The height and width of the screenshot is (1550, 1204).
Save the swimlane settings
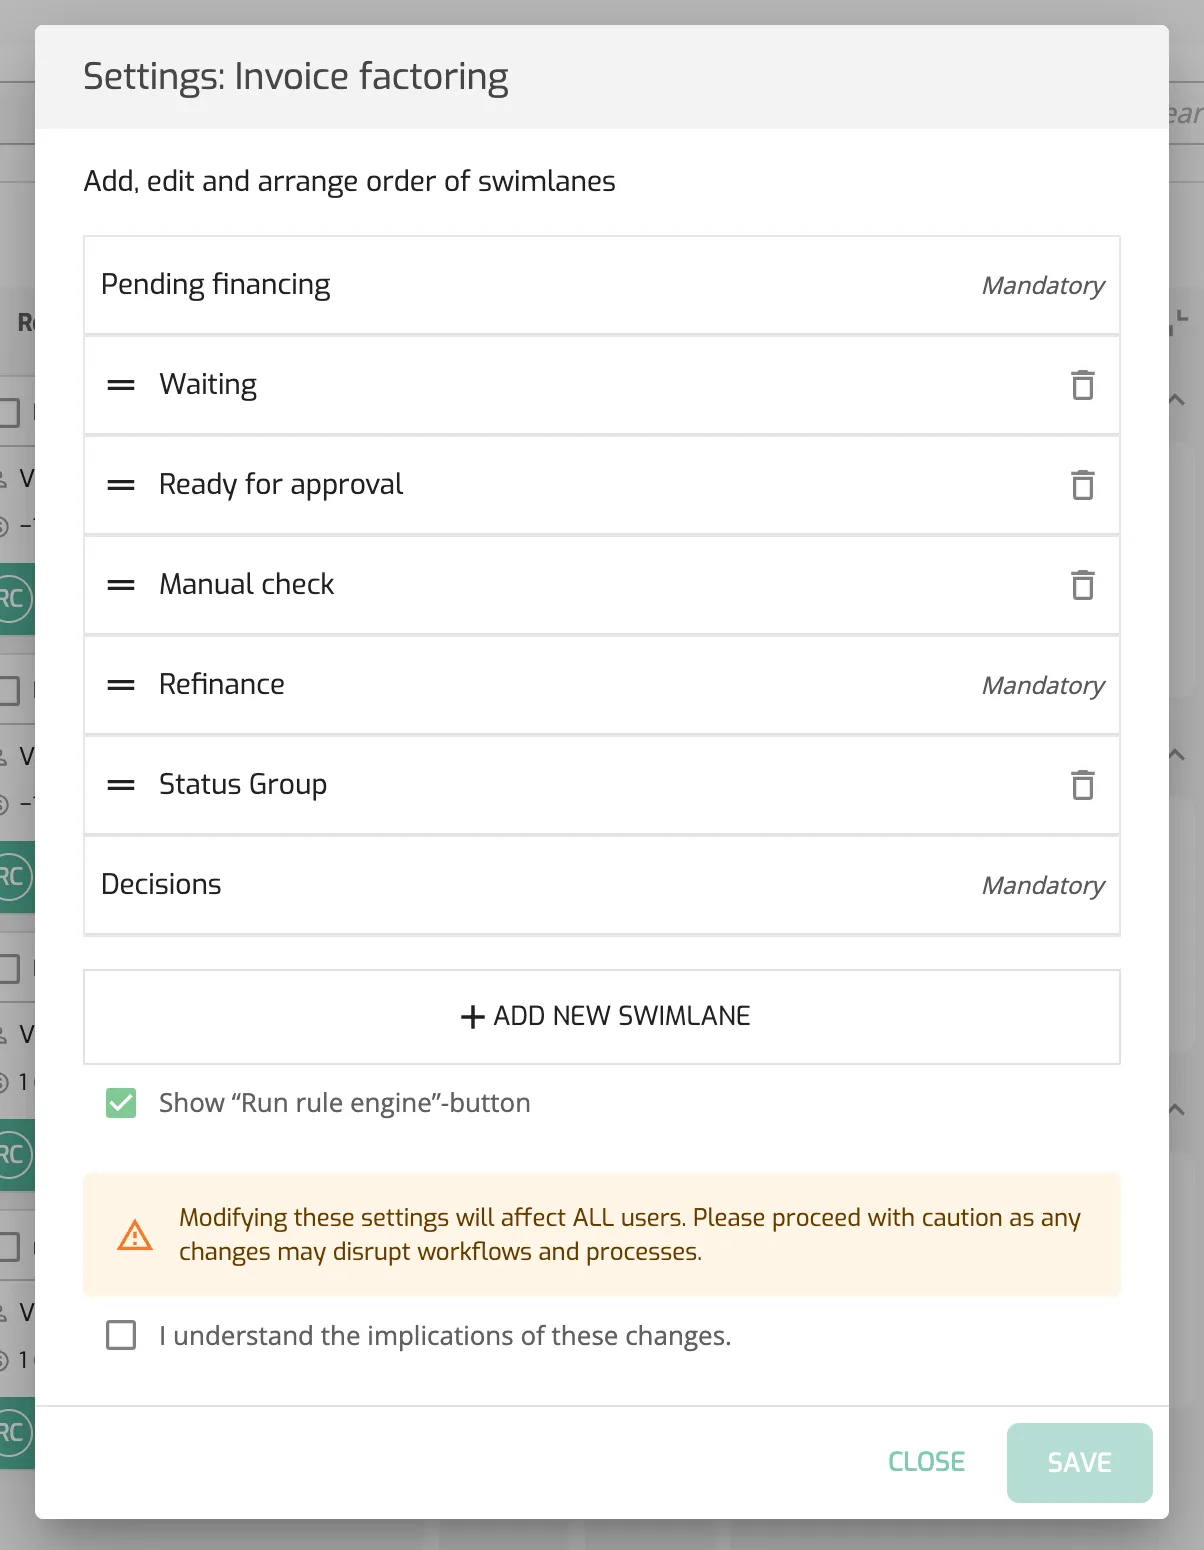tap(1079, 1462)
